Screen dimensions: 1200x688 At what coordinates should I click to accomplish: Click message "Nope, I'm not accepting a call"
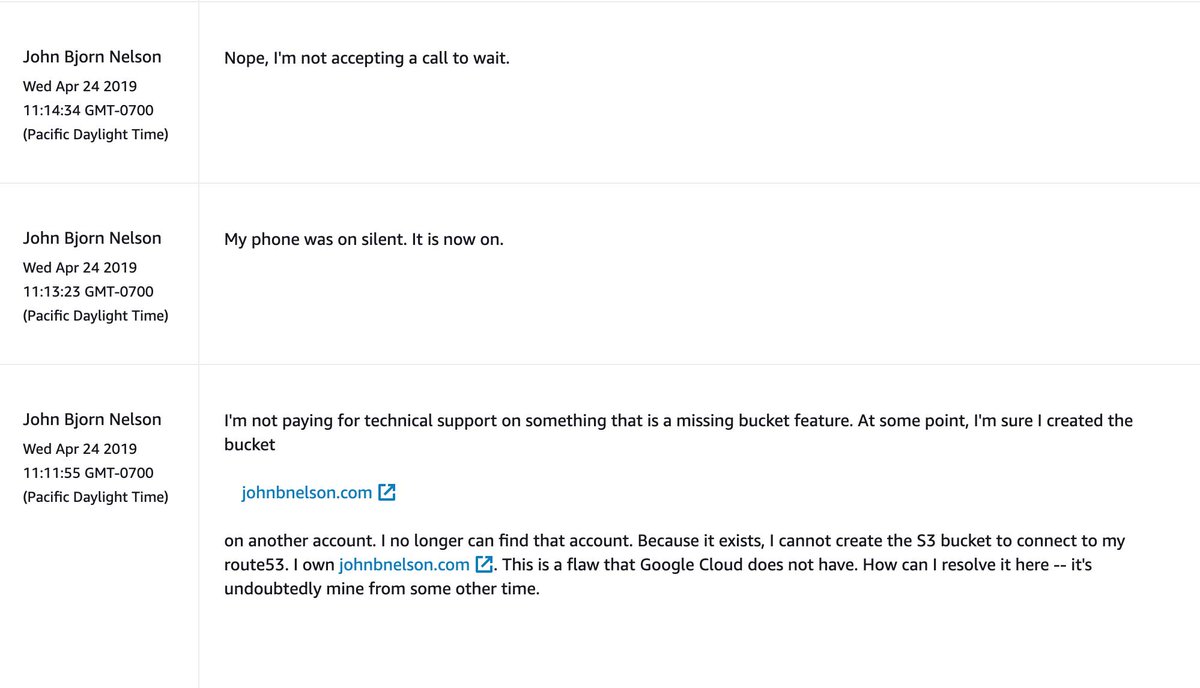click(x=367, y=58)
